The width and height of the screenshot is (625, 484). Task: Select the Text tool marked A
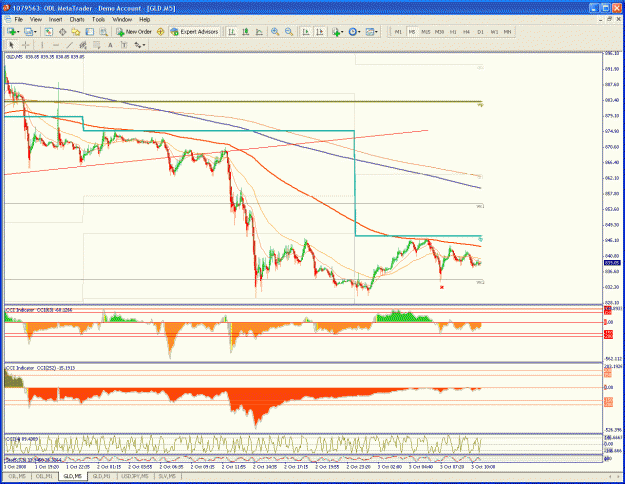pos(110,45)
